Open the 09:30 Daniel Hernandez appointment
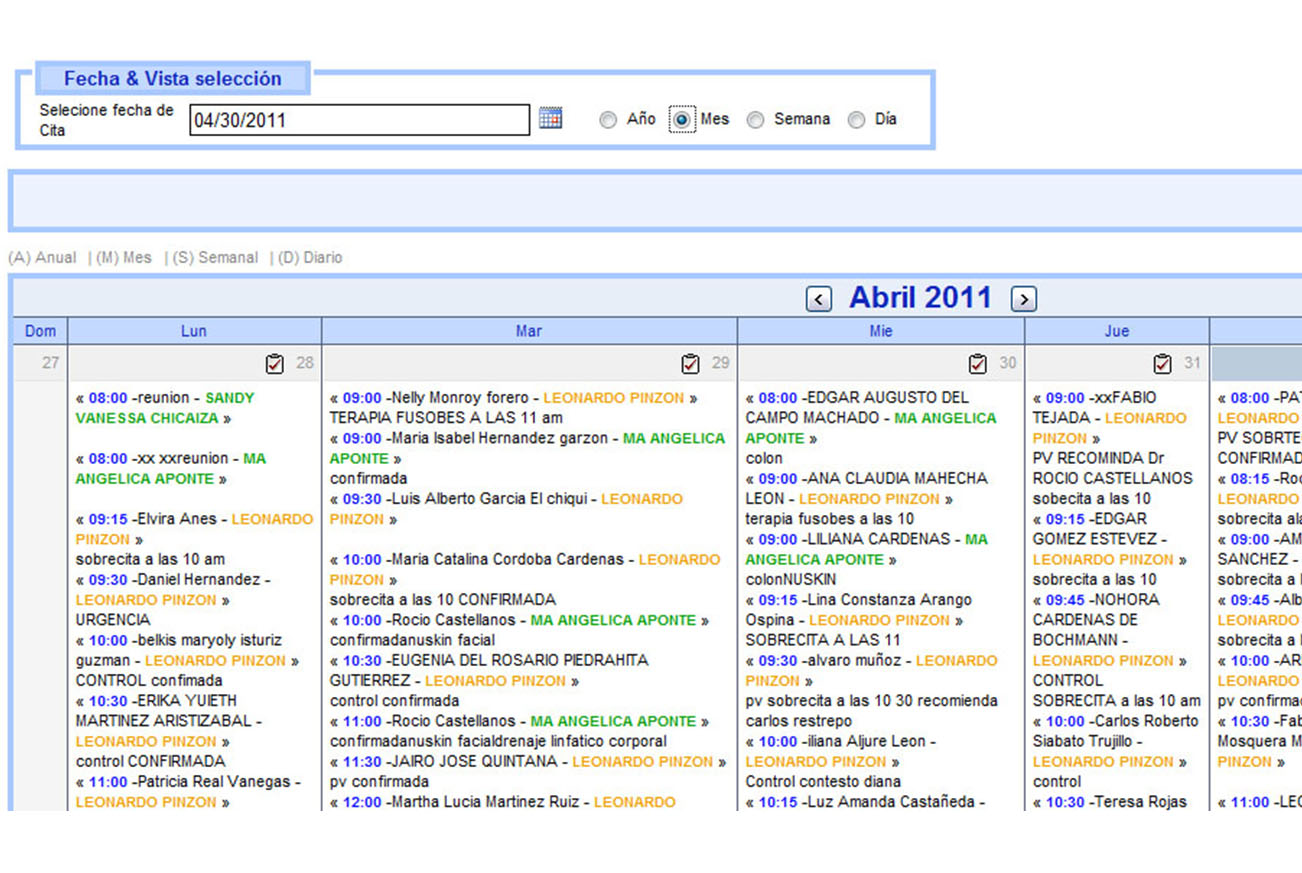Image resolution: width=1302 pixels, height=873 pixels. pyautogui.click(x=174, y=589)
